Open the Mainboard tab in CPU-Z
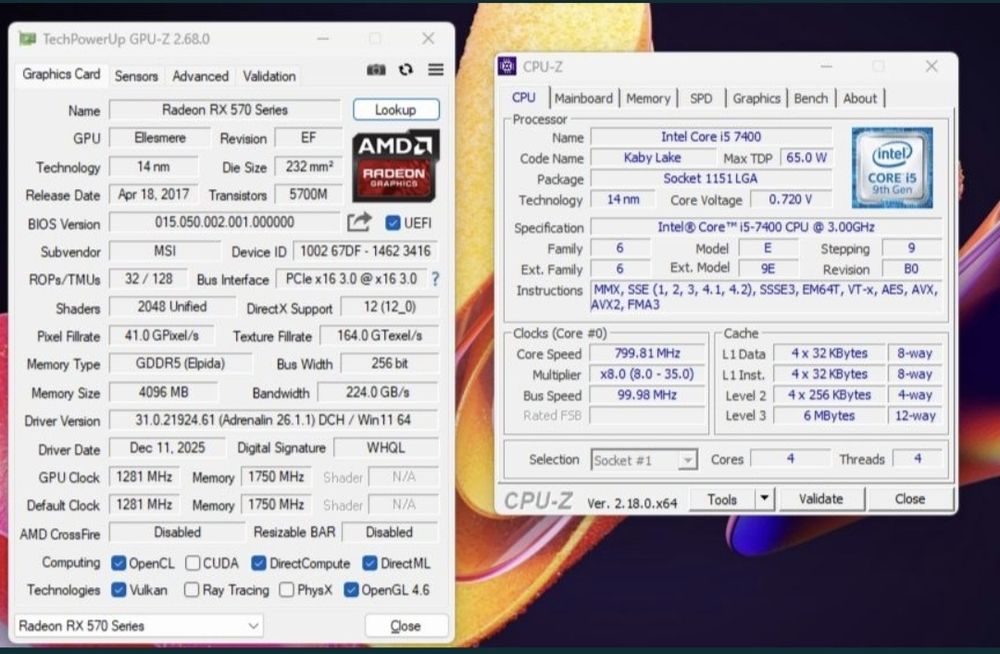Screen dimensions: 1000x654 click(x=584, y=98)
